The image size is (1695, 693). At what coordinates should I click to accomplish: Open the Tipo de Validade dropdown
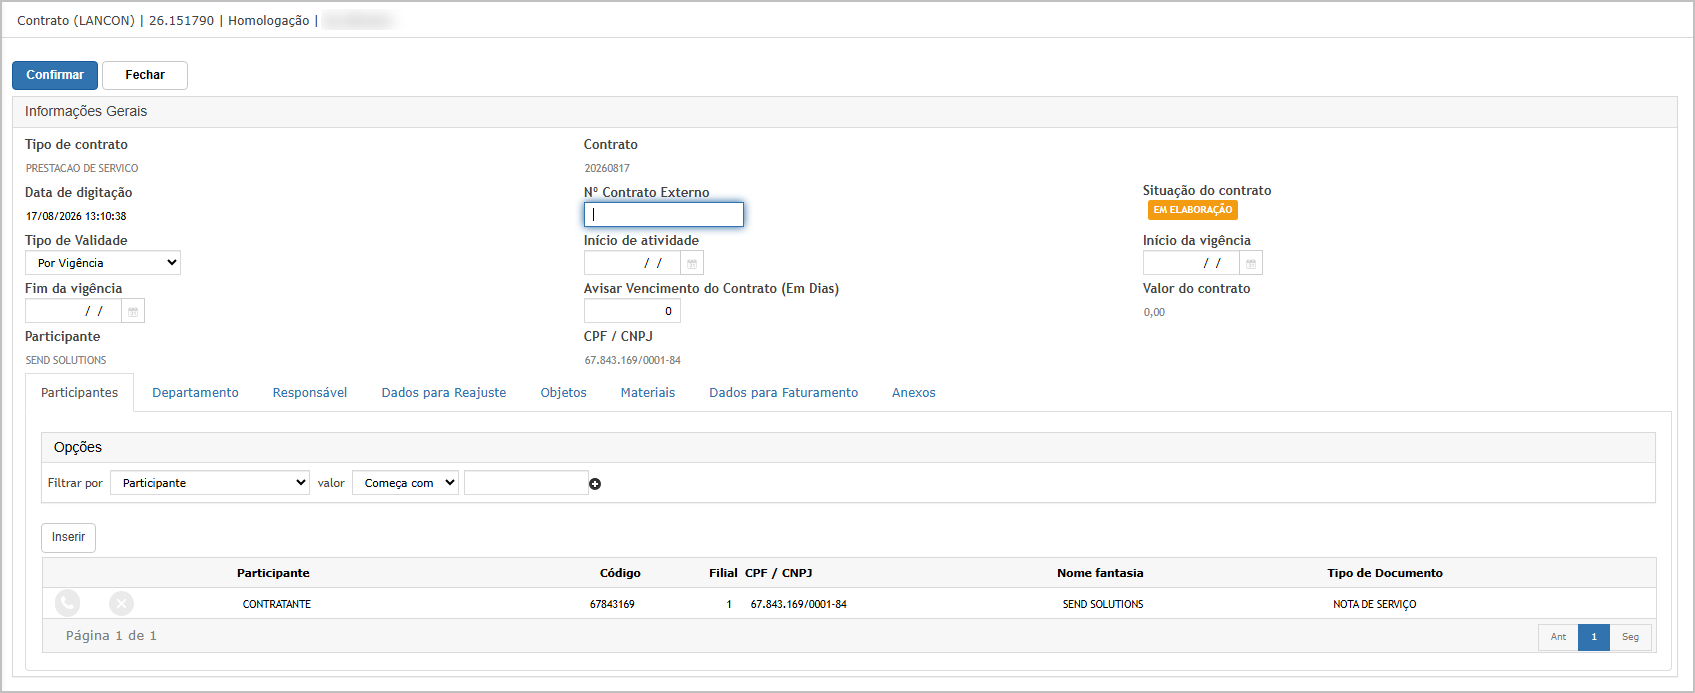(103, 263)
